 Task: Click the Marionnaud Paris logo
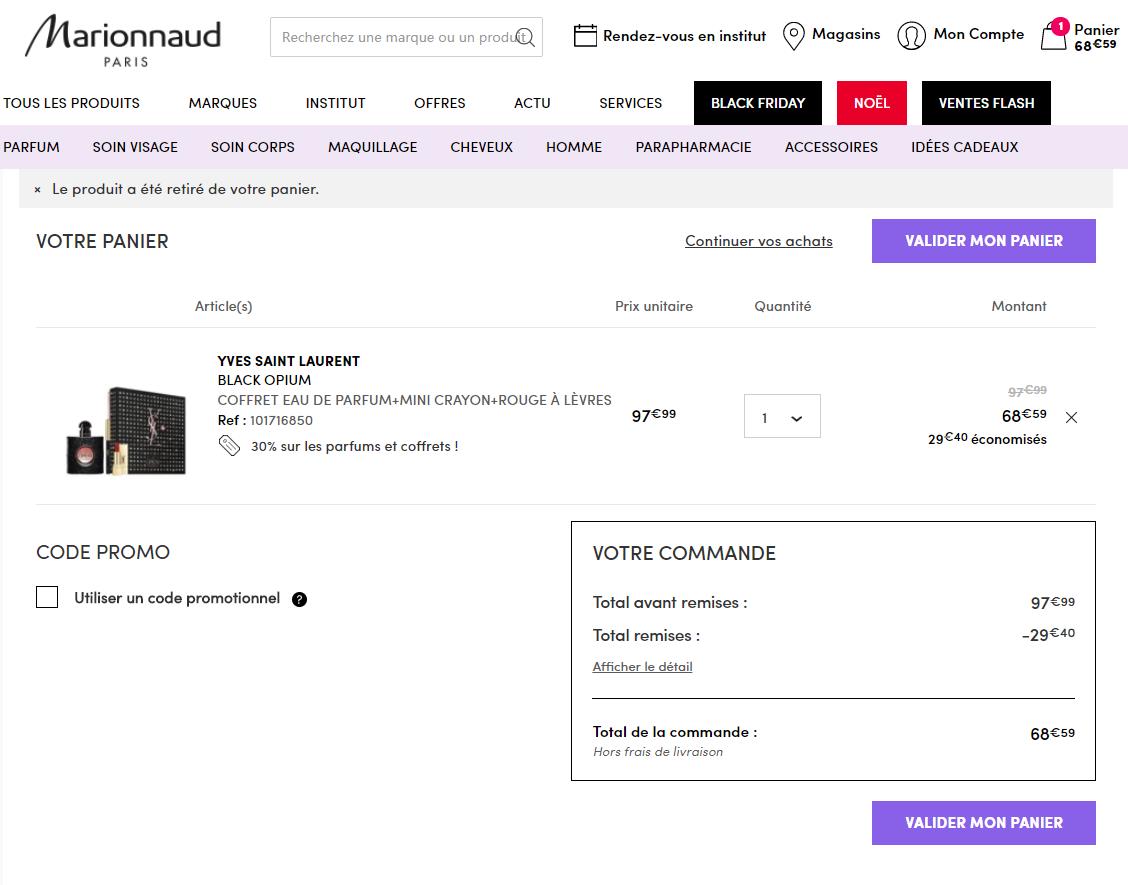[x=123, y=41]
